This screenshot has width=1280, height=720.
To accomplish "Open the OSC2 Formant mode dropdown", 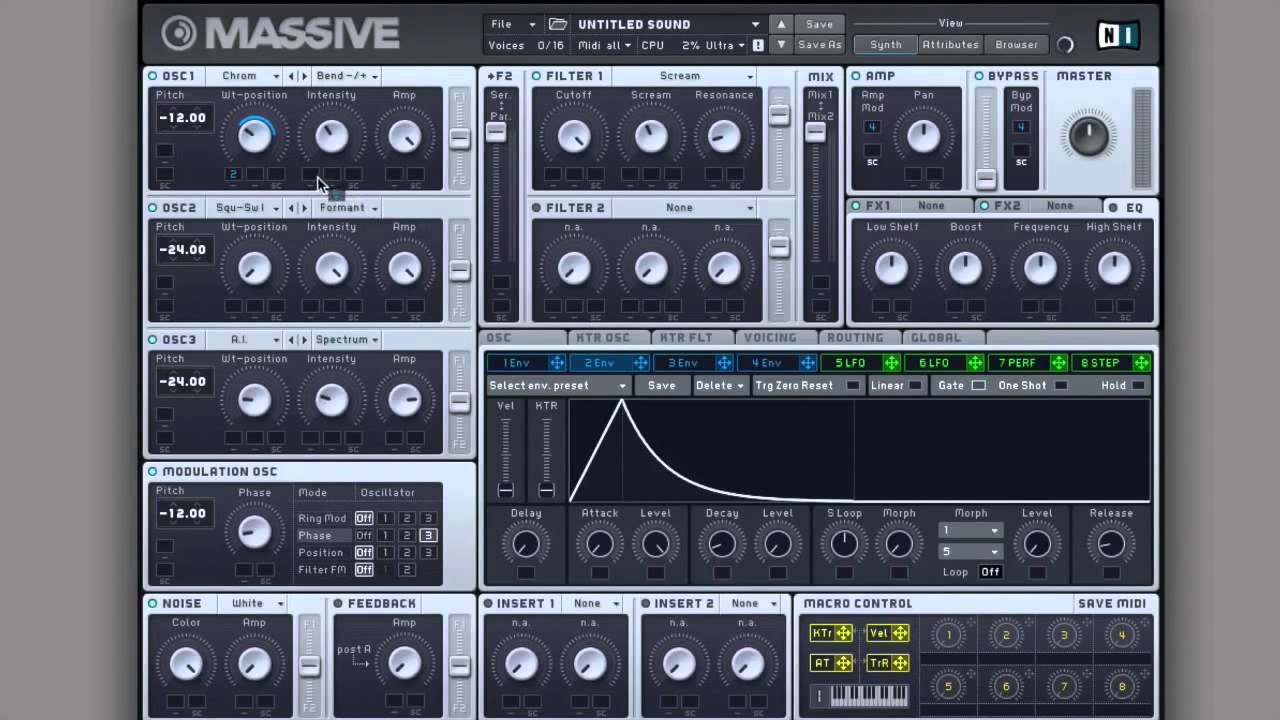I will point(346,208).
